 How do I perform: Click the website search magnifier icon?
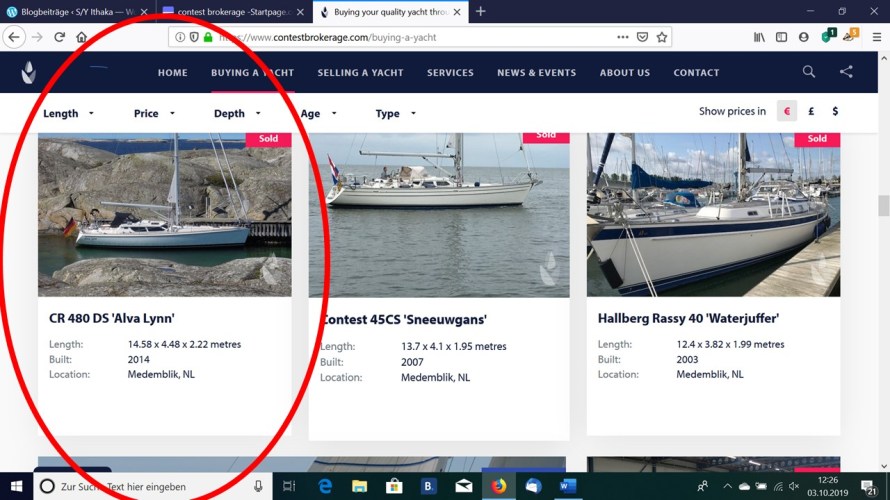tap(808, 72)
